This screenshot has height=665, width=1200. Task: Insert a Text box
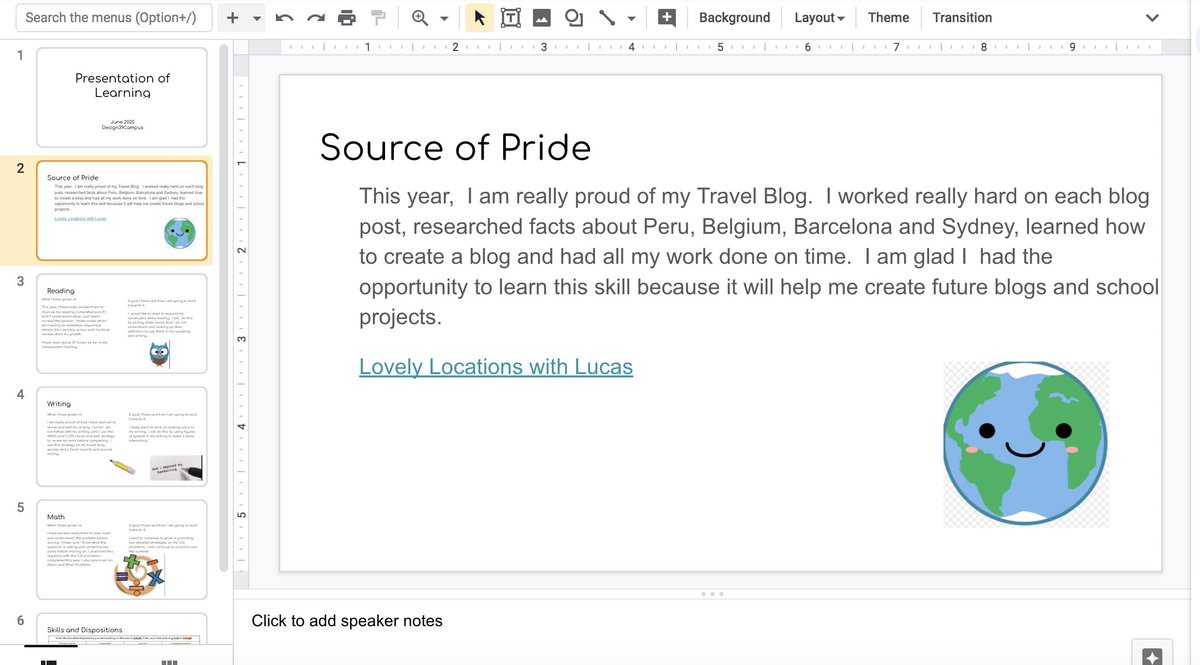(510, 18)
